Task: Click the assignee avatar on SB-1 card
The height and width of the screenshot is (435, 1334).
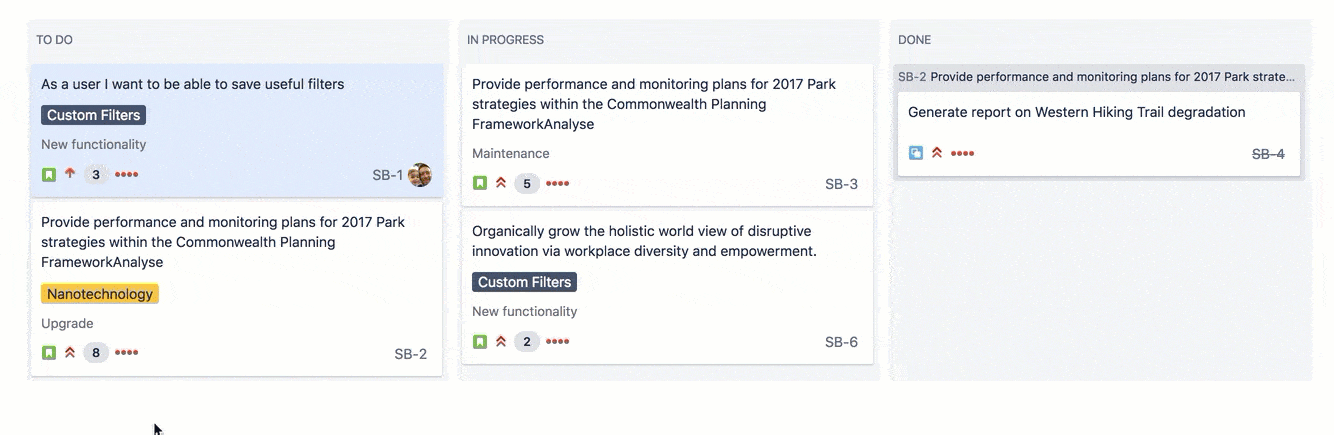Action: tap(420, 175)
